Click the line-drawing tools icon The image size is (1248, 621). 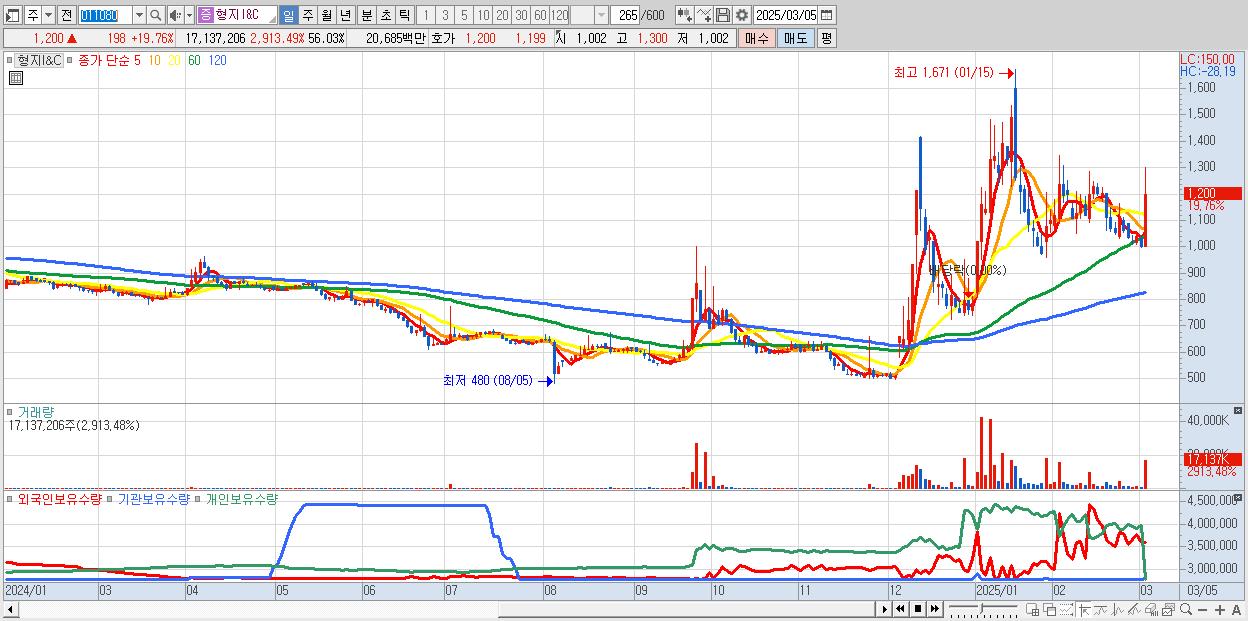(x=704, y=15)
